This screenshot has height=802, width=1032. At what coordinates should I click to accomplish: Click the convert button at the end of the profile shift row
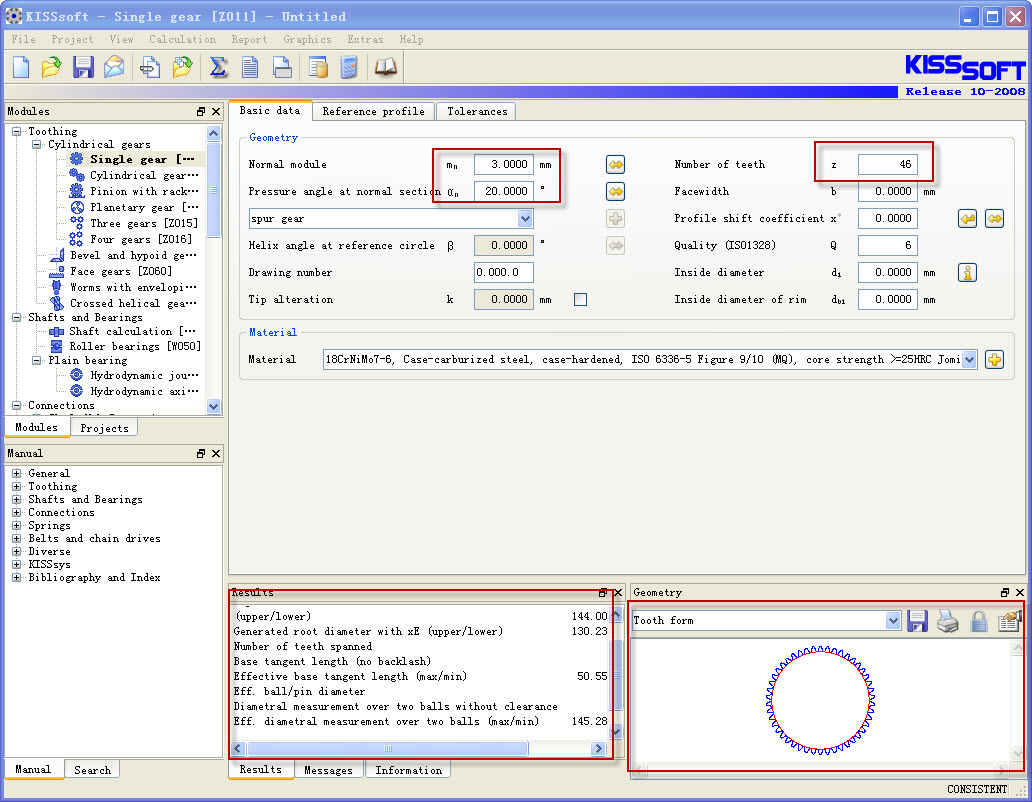994,218
